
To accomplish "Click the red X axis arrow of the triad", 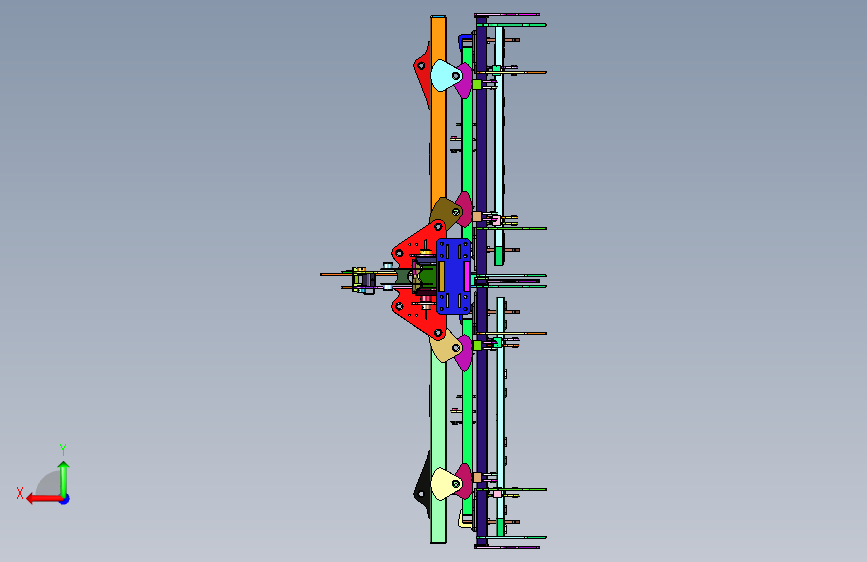I will [44, 499].
